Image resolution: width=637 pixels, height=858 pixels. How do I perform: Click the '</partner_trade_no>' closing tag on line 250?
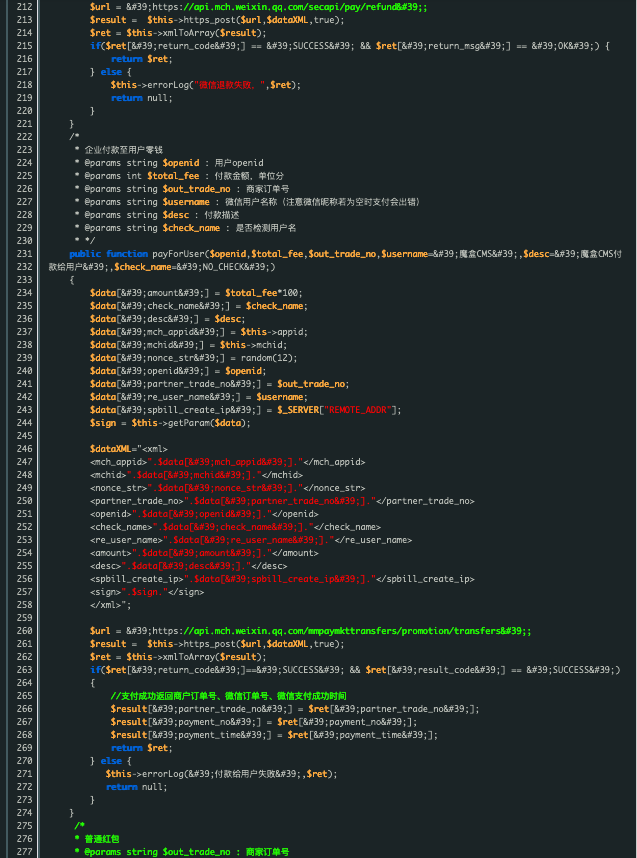click(425, 501)
